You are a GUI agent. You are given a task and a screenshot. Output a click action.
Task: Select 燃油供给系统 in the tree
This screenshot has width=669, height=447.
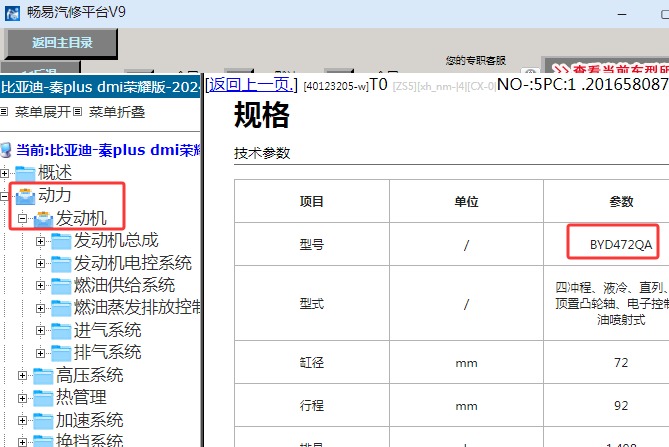coord(124,285)
